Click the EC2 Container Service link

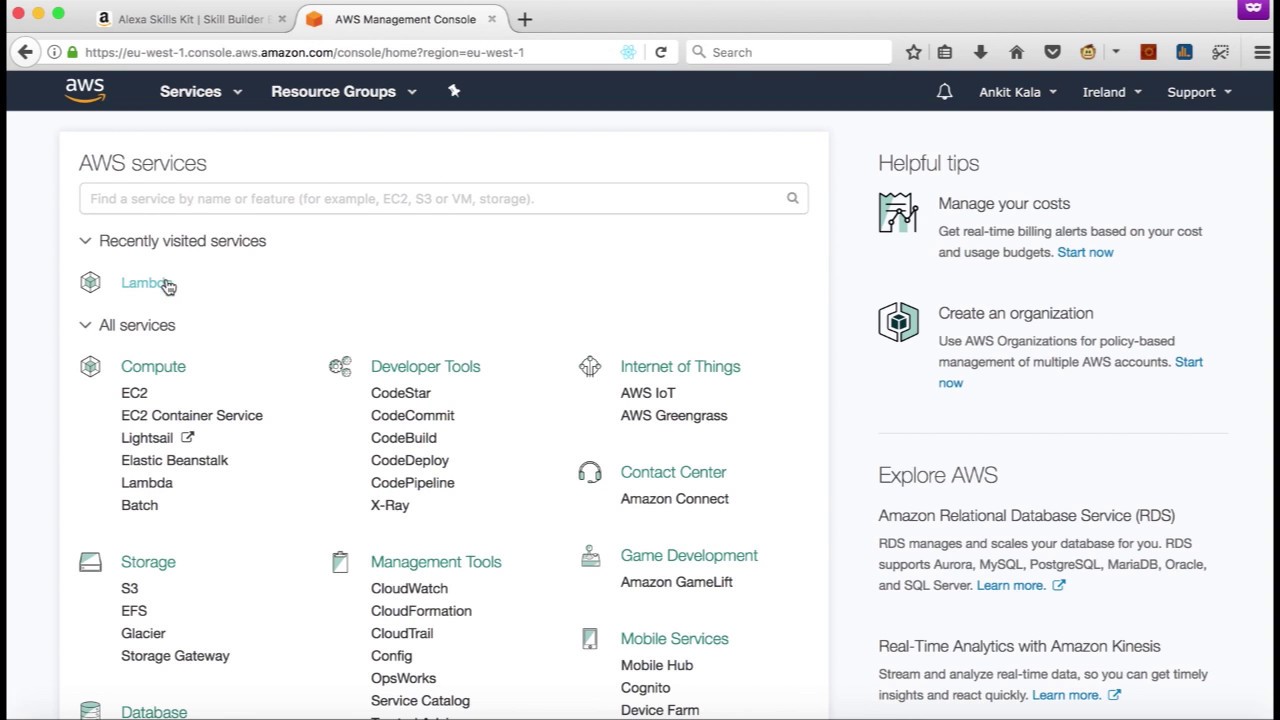(x=192, y=415)
